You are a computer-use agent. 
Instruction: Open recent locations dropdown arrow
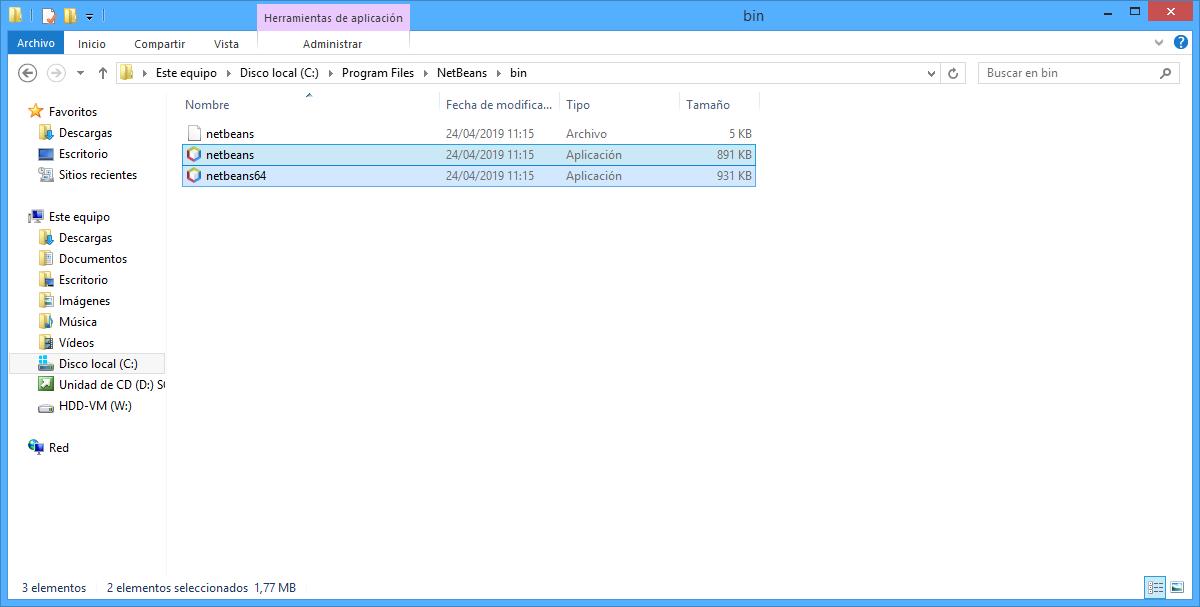81,73
